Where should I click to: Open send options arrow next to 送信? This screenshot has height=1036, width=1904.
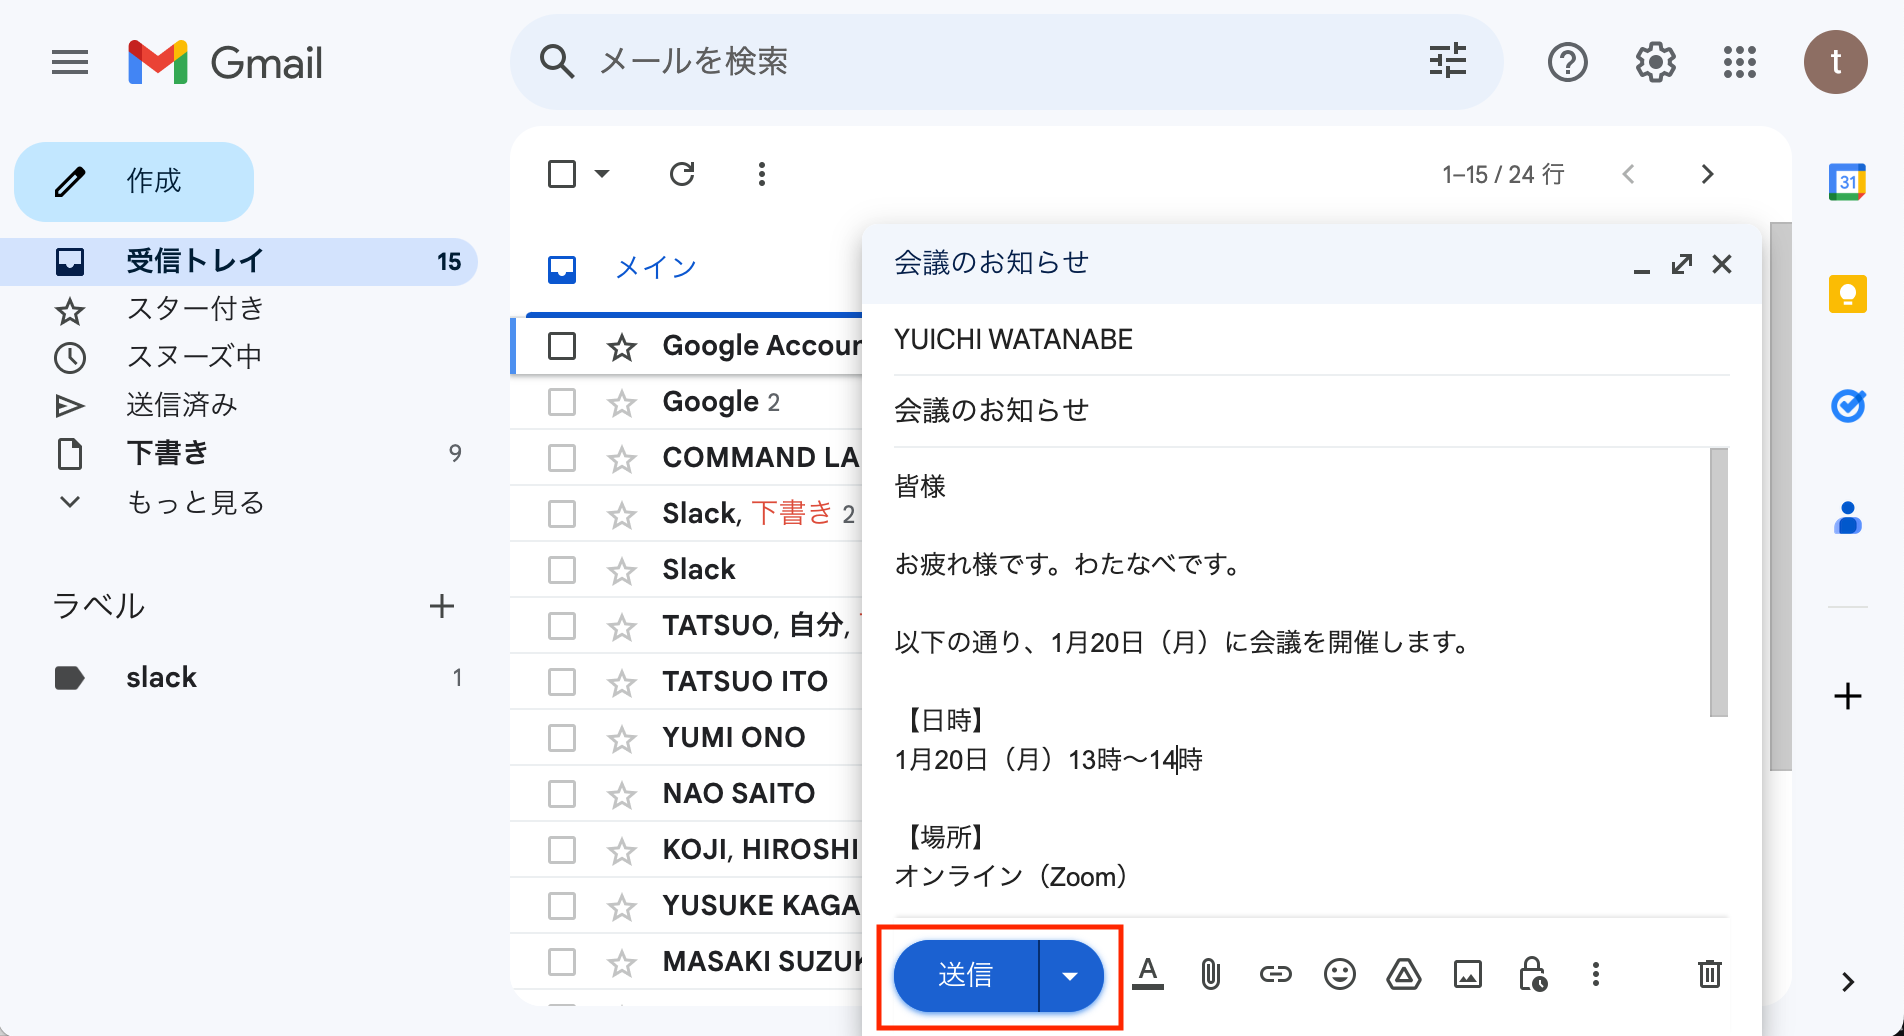coord(1070,975)
